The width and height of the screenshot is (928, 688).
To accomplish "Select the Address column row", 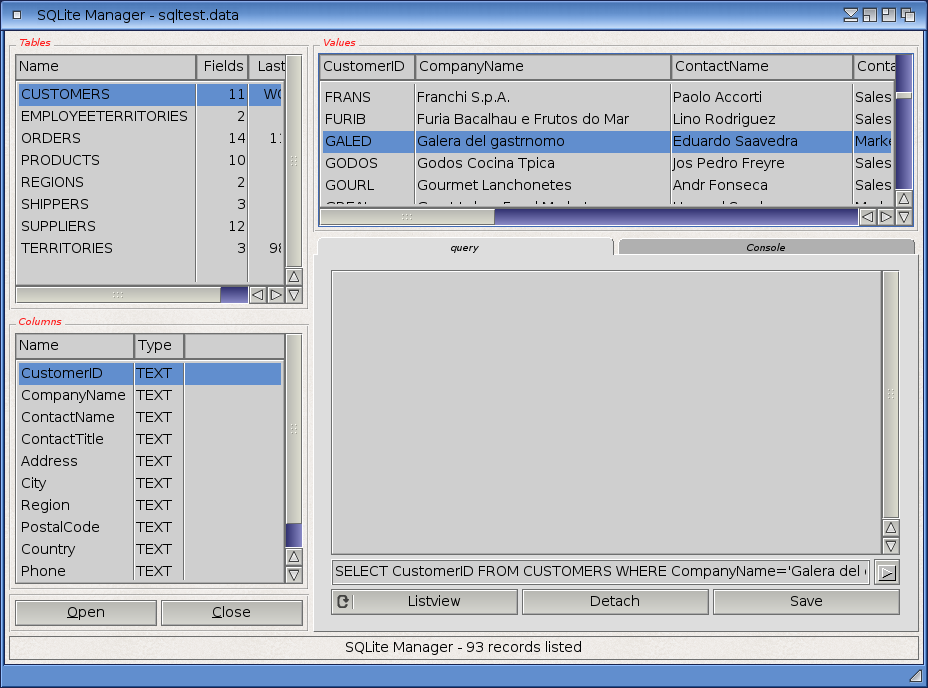I will (x=149, y=461).
